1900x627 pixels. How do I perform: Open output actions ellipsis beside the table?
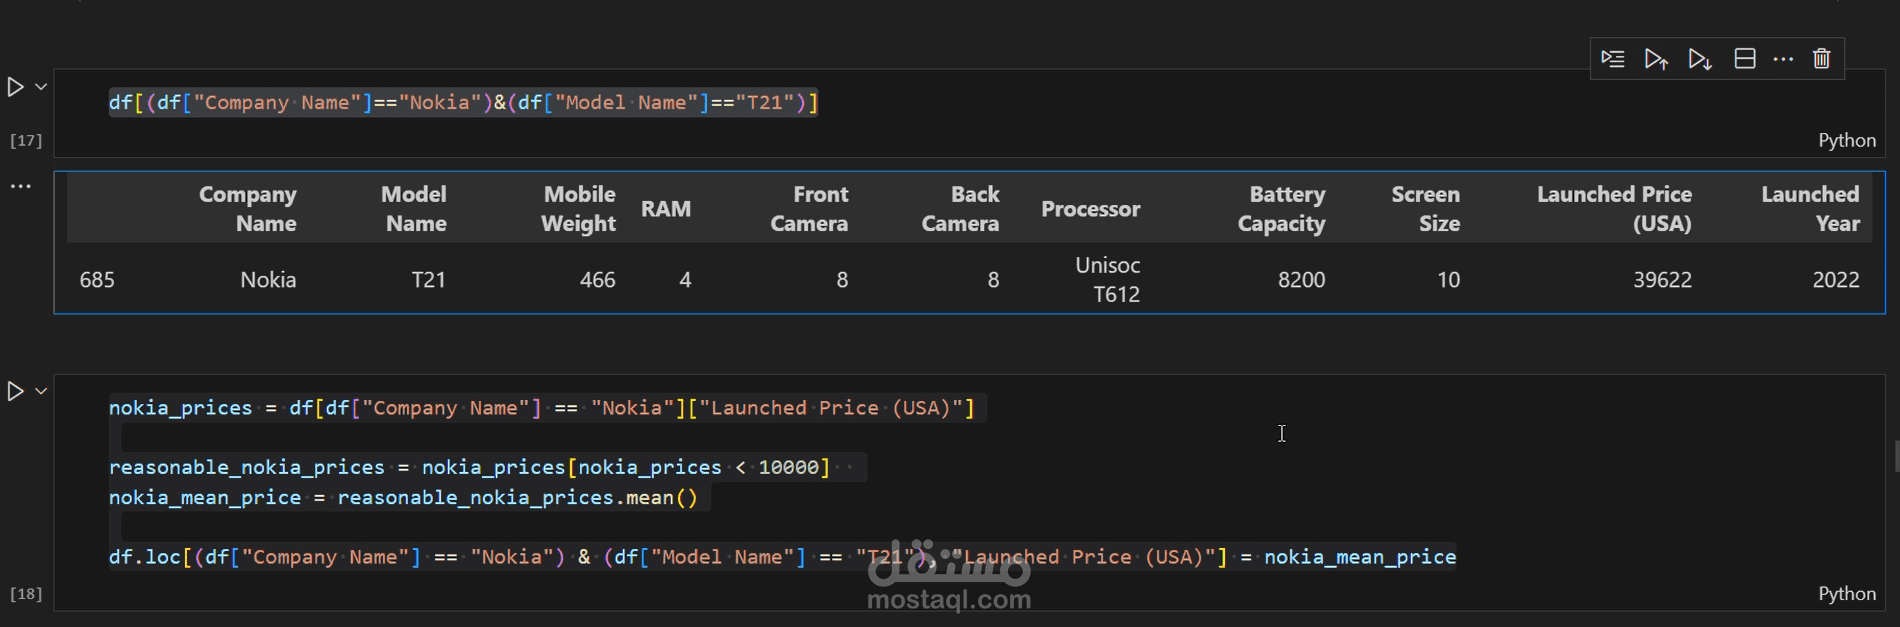click(21, 186)
